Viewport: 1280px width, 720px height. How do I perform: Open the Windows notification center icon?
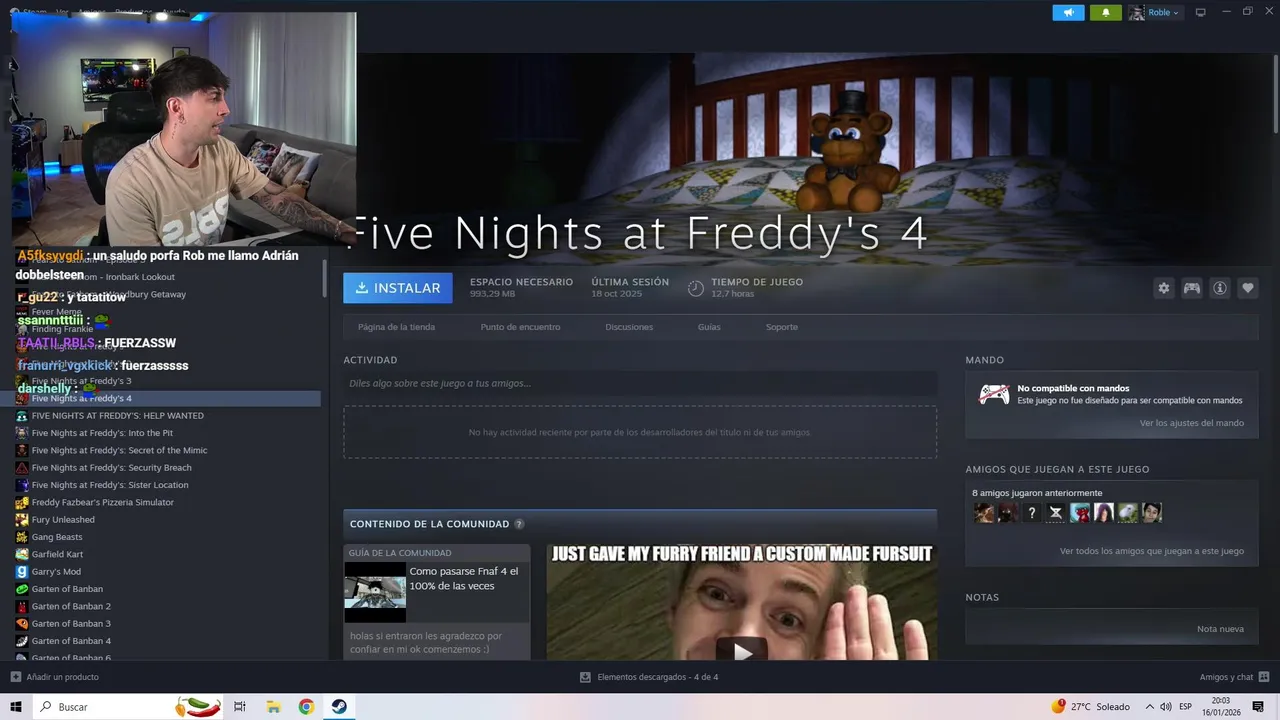1258,707
